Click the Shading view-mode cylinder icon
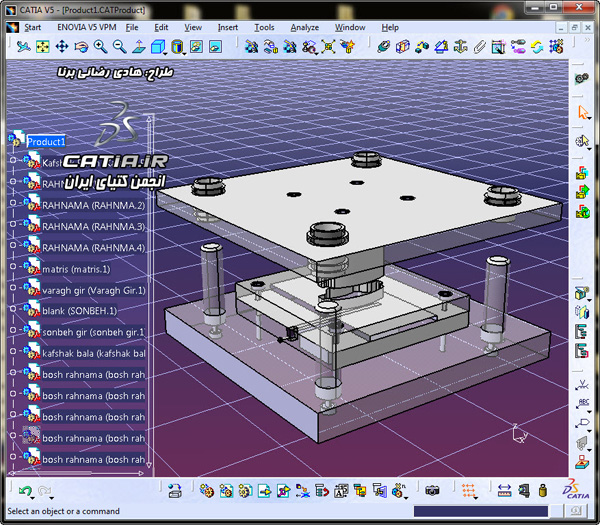The height and width of the screenshot is (525, 600). [176, 47]
